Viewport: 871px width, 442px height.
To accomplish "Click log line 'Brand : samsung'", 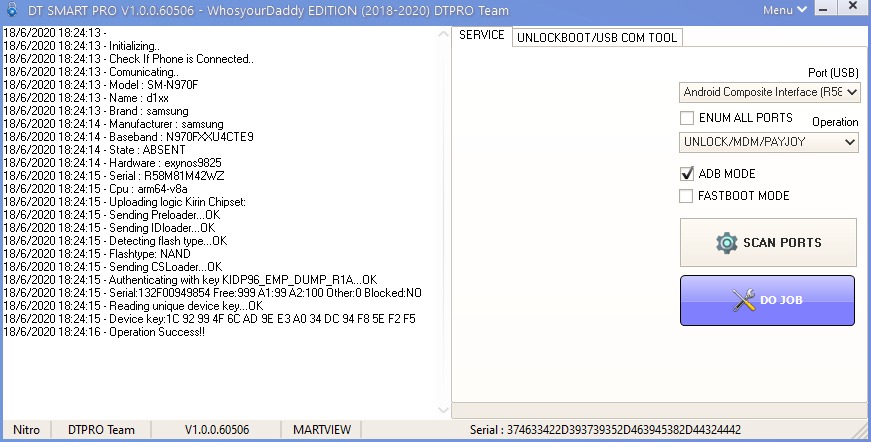I will click(96, 111).
